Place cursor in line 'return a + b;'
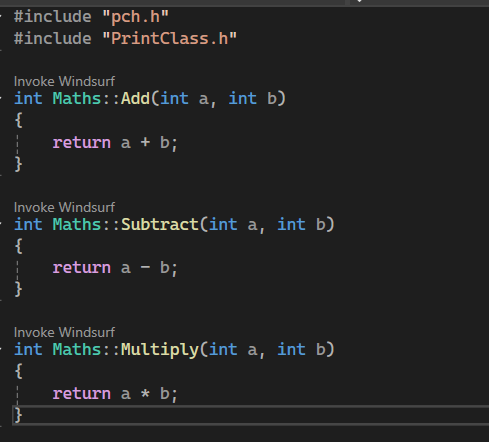489x442 pixels. pyautogui.click(x=115, y=143)
